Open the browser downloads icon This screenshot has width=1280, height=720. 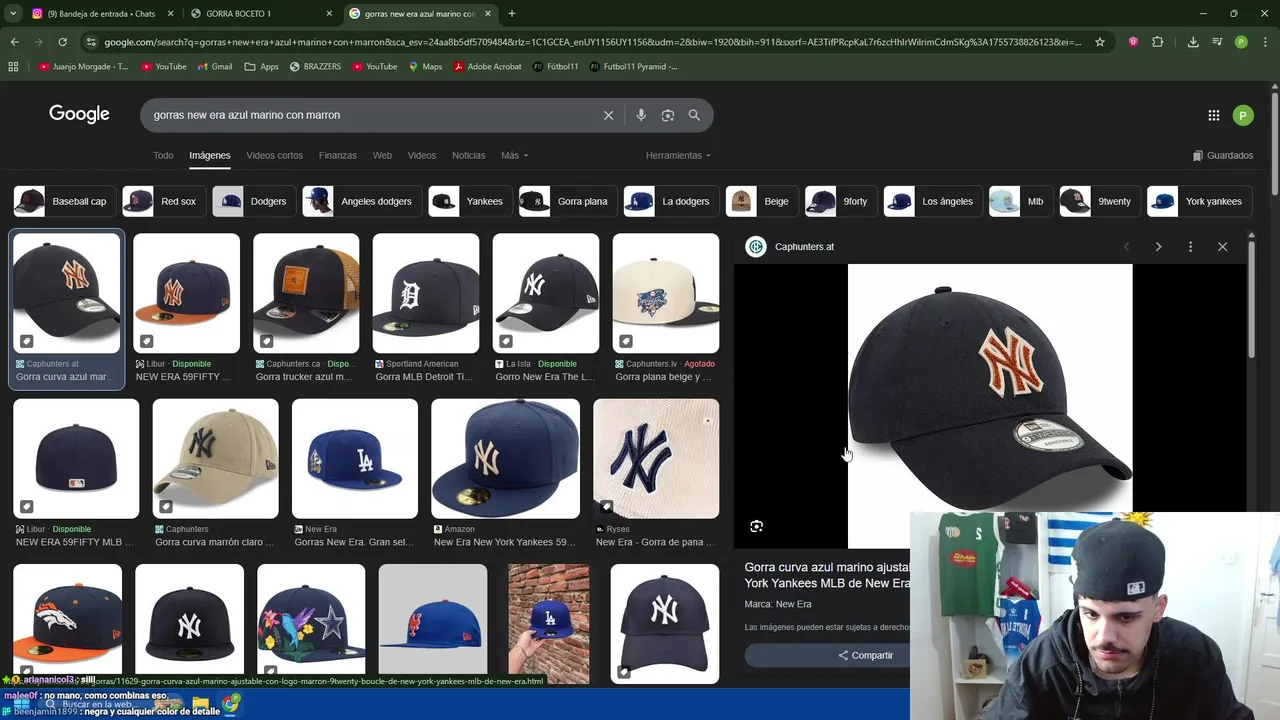point(1193,42)
